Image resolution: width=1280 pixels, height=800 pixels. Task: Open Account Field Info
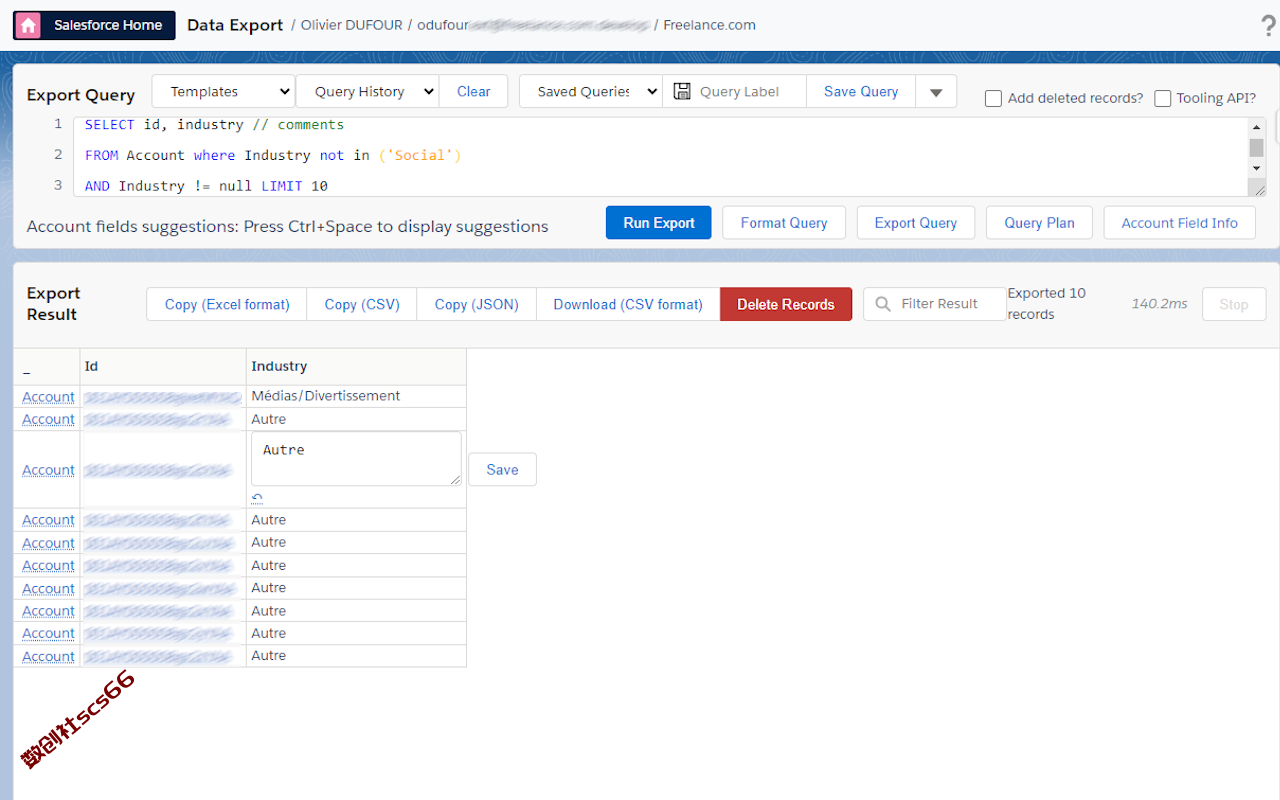(x=1180, y=223)
